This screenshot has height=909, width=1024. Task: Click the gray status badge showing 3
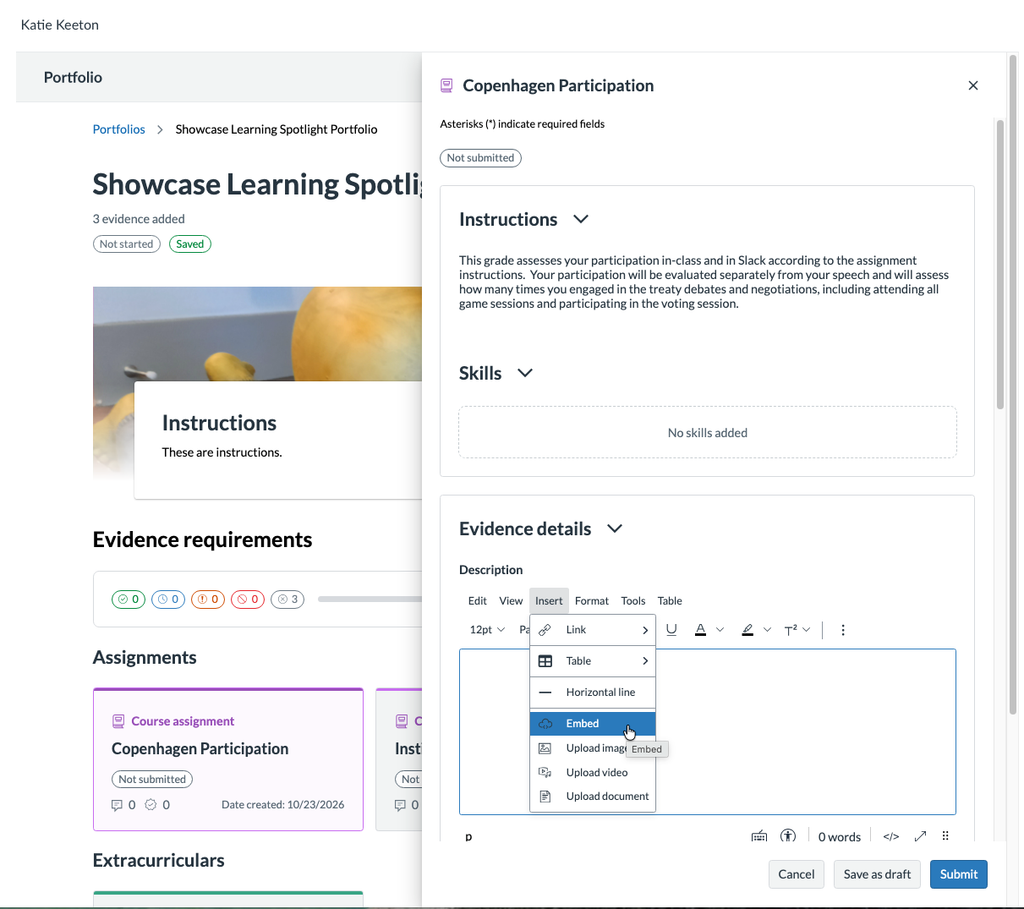287,599
